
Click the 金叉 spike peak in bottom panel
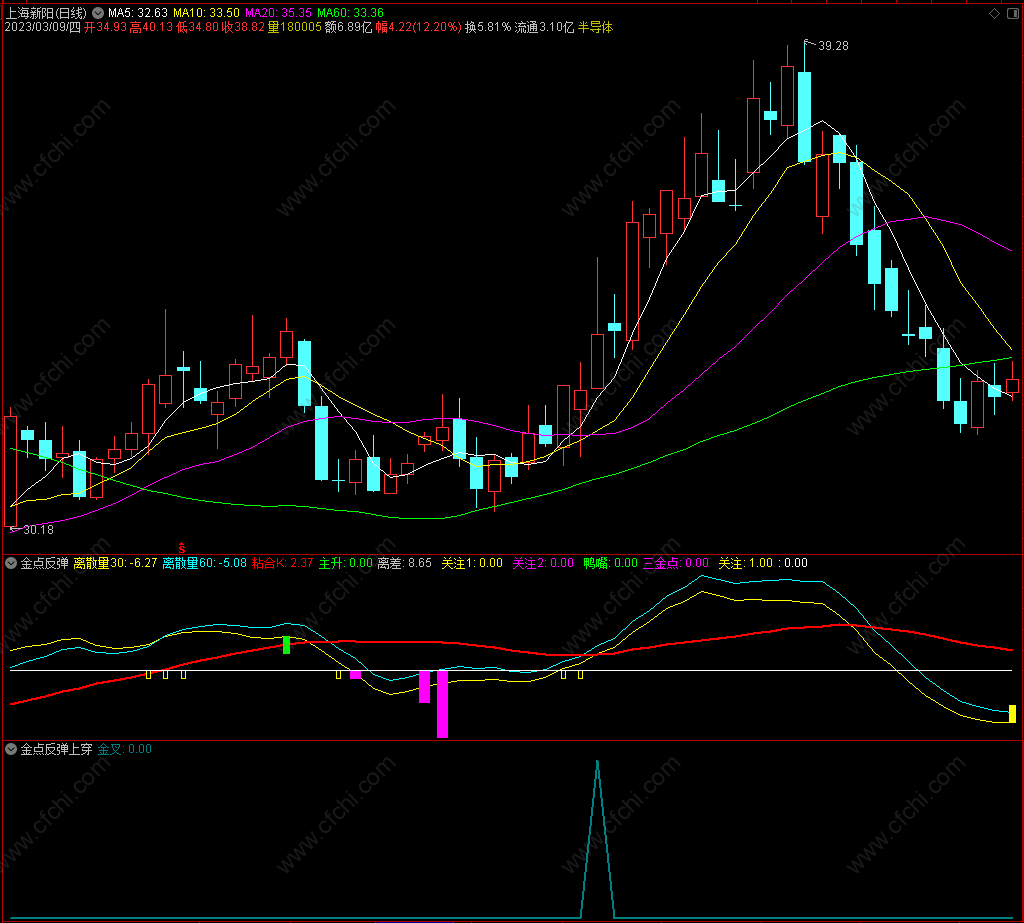[x=597, y=763]
